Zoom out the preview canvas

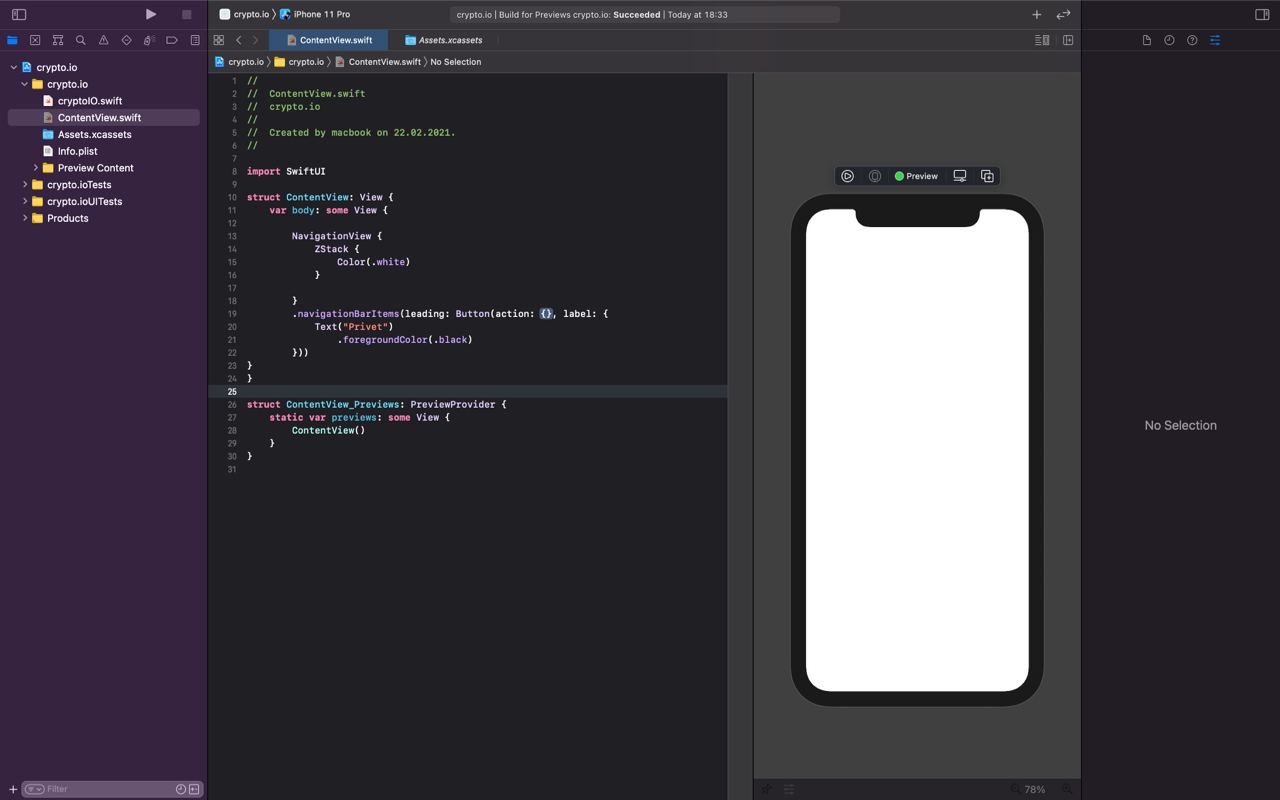click(1015, 789)
